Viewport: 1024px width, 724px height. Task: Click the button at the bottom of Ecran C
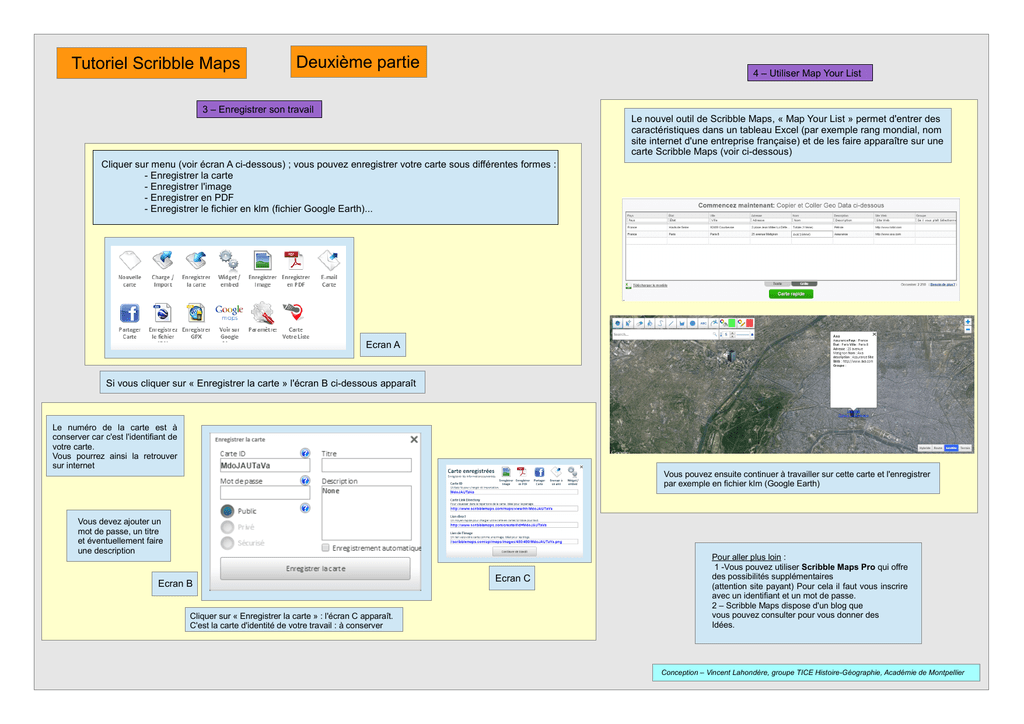(x=515, y=552)
